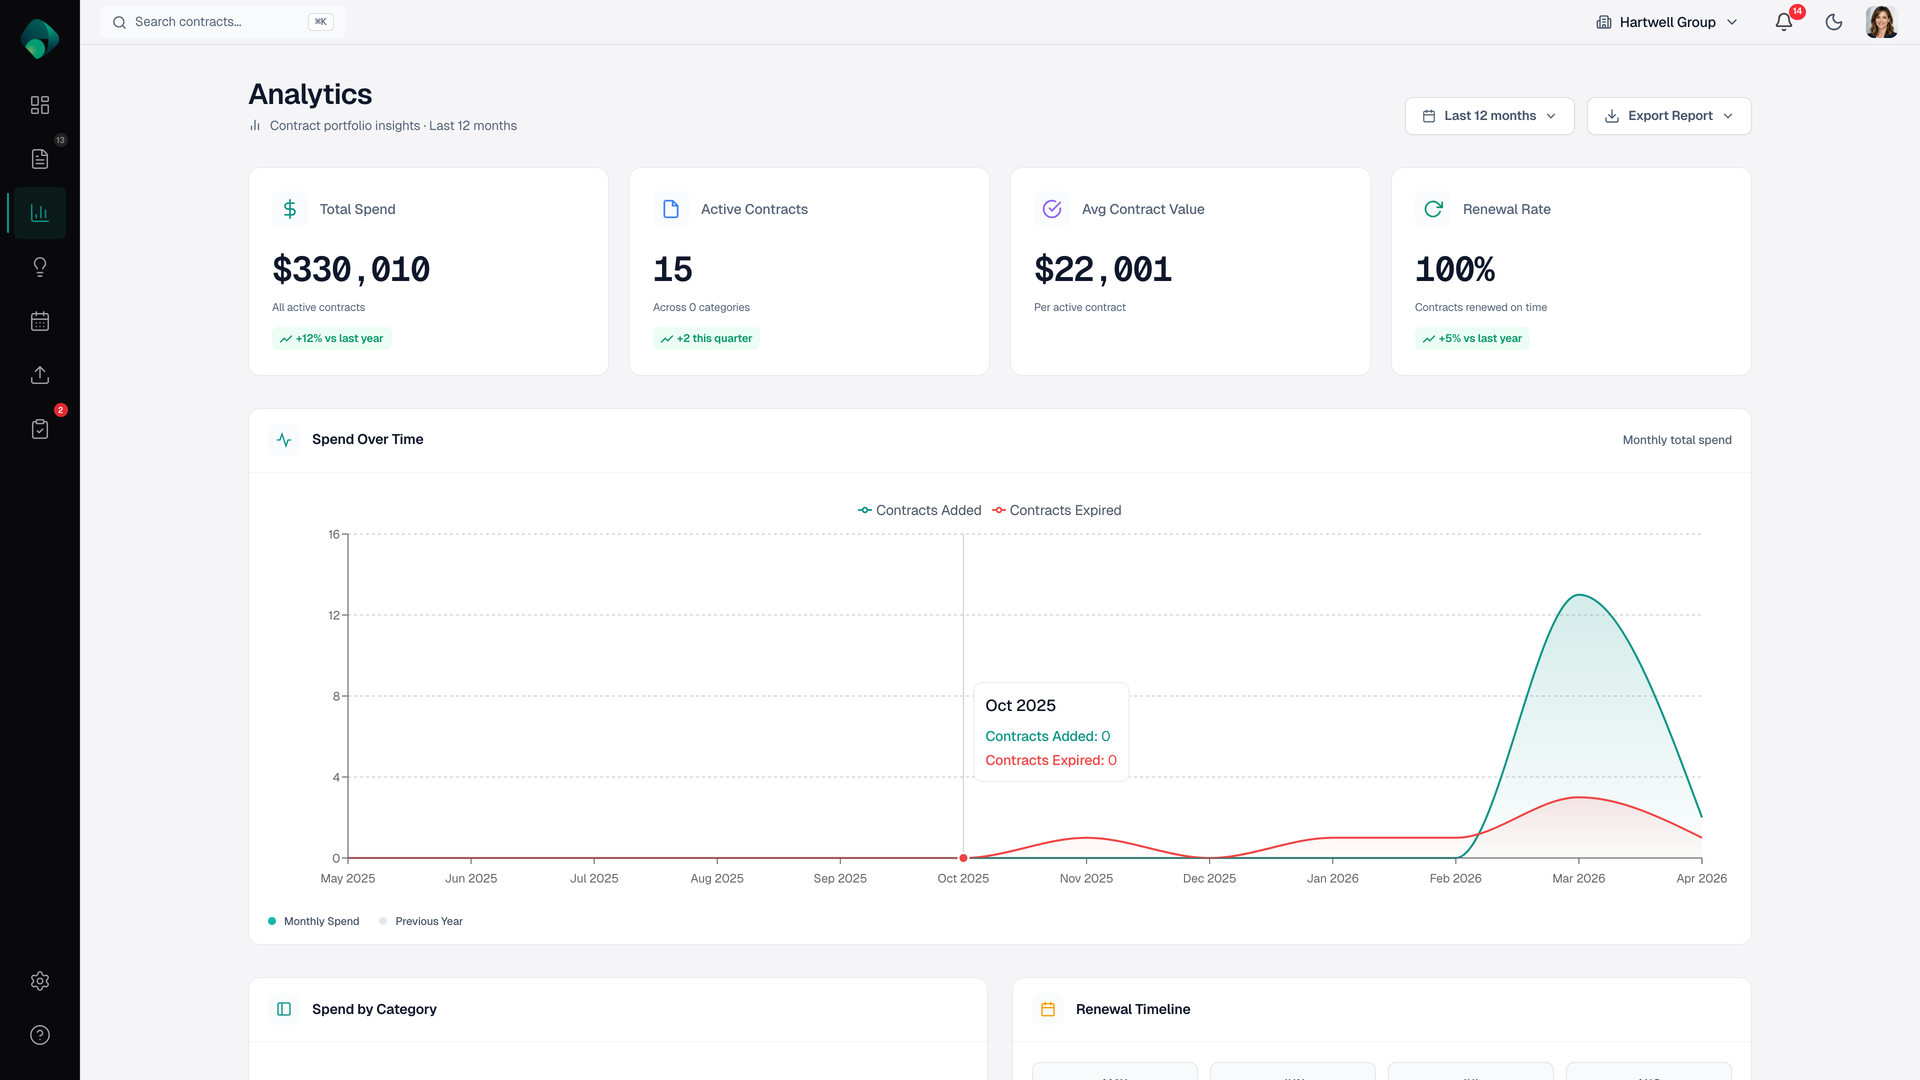Select the active Analytics chart sidebar item

40,213
